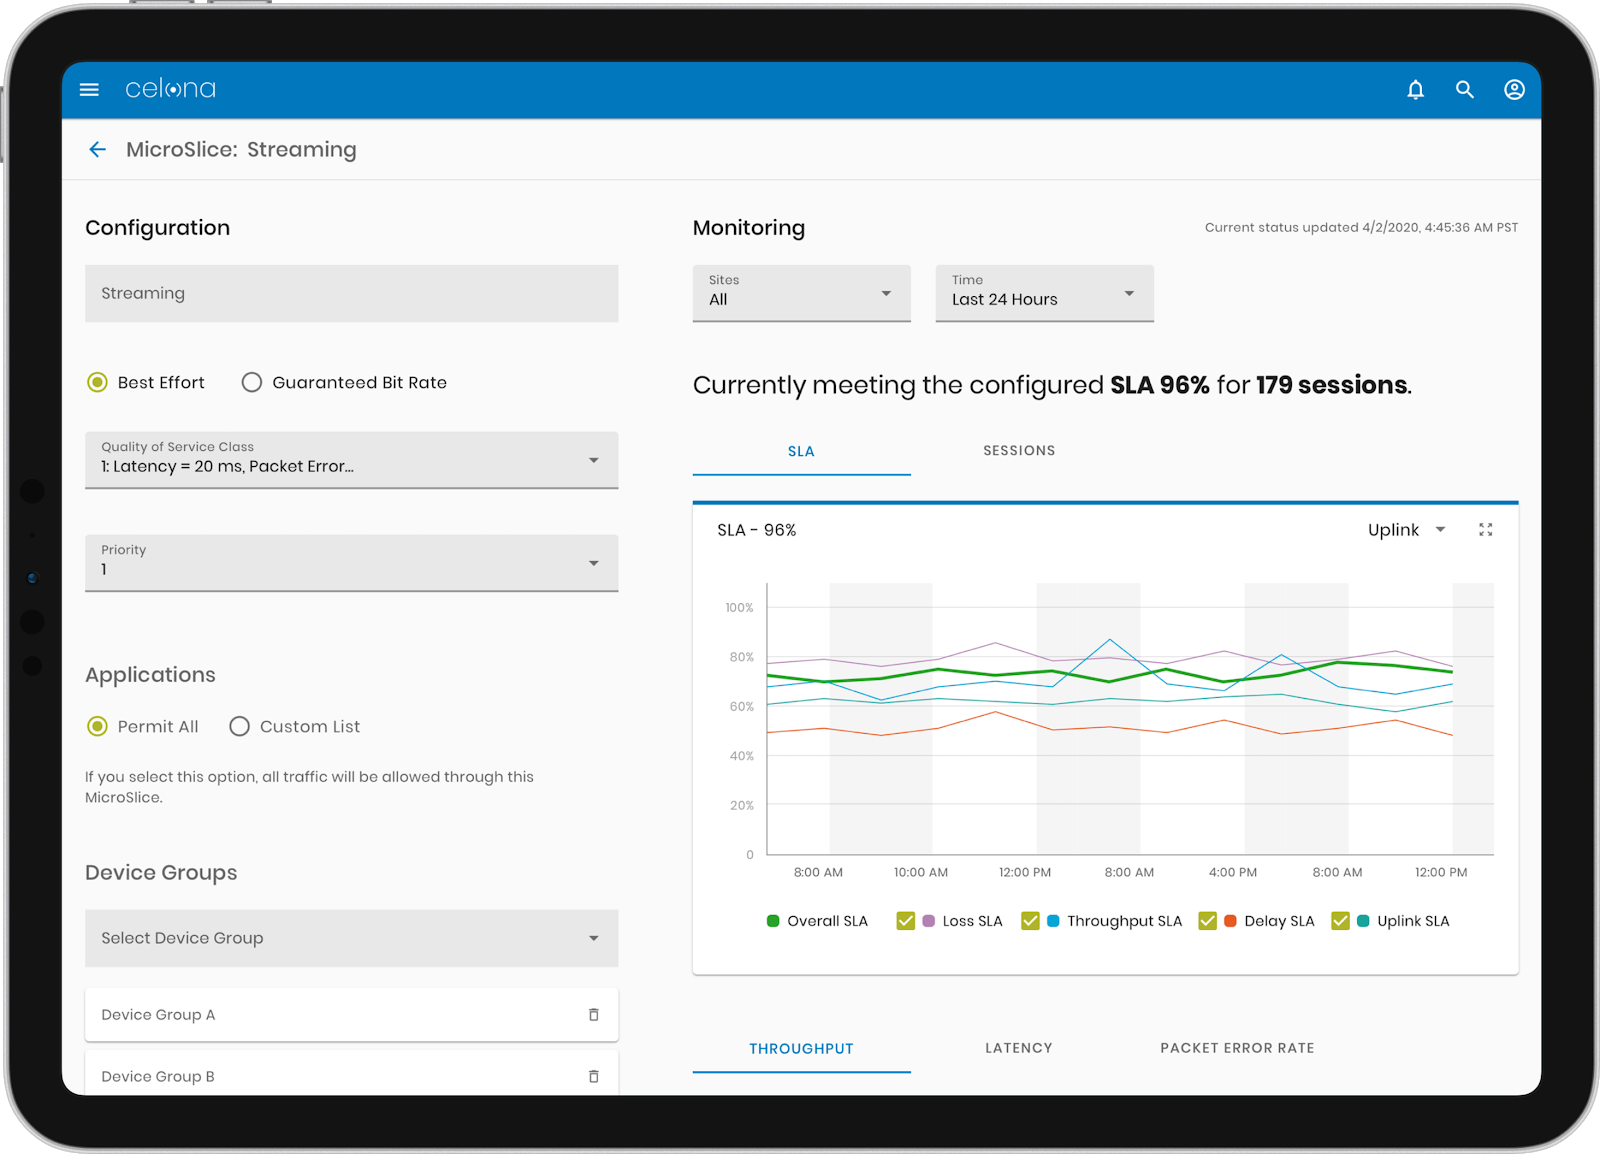The width and height of the screenshot is (1600, 1154).
Task: Delete Device Group B with trash icon
Action: click(593, 1076)
